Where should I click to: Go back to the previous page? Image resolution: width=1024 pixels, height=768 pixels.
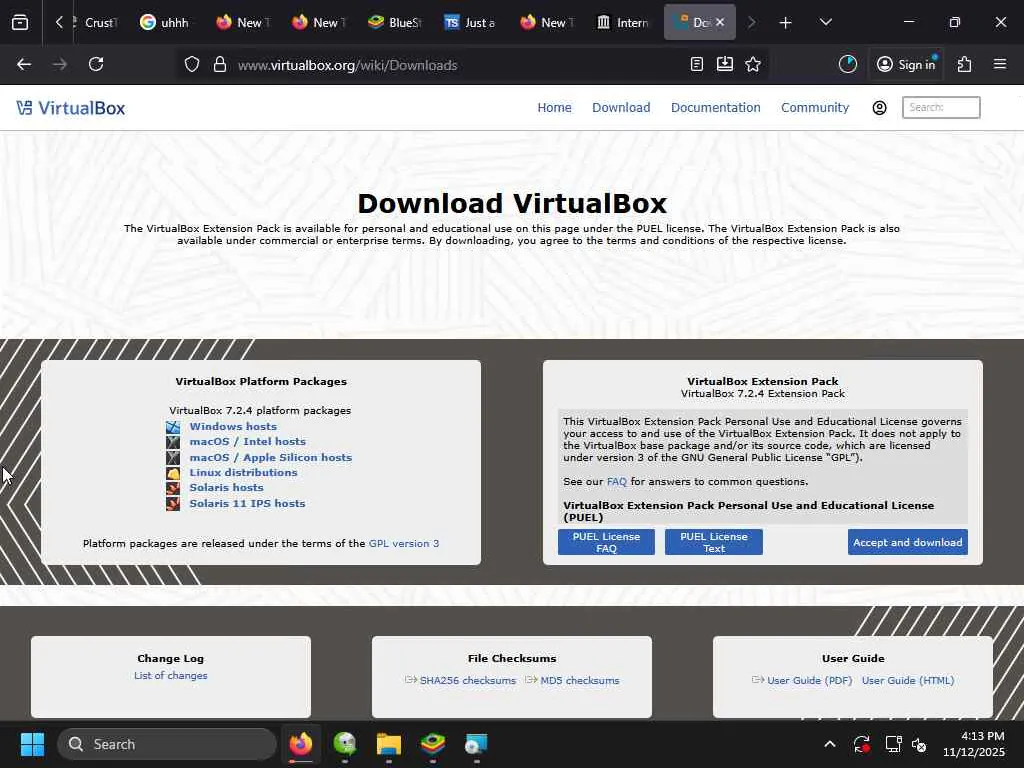pos(24,65)
